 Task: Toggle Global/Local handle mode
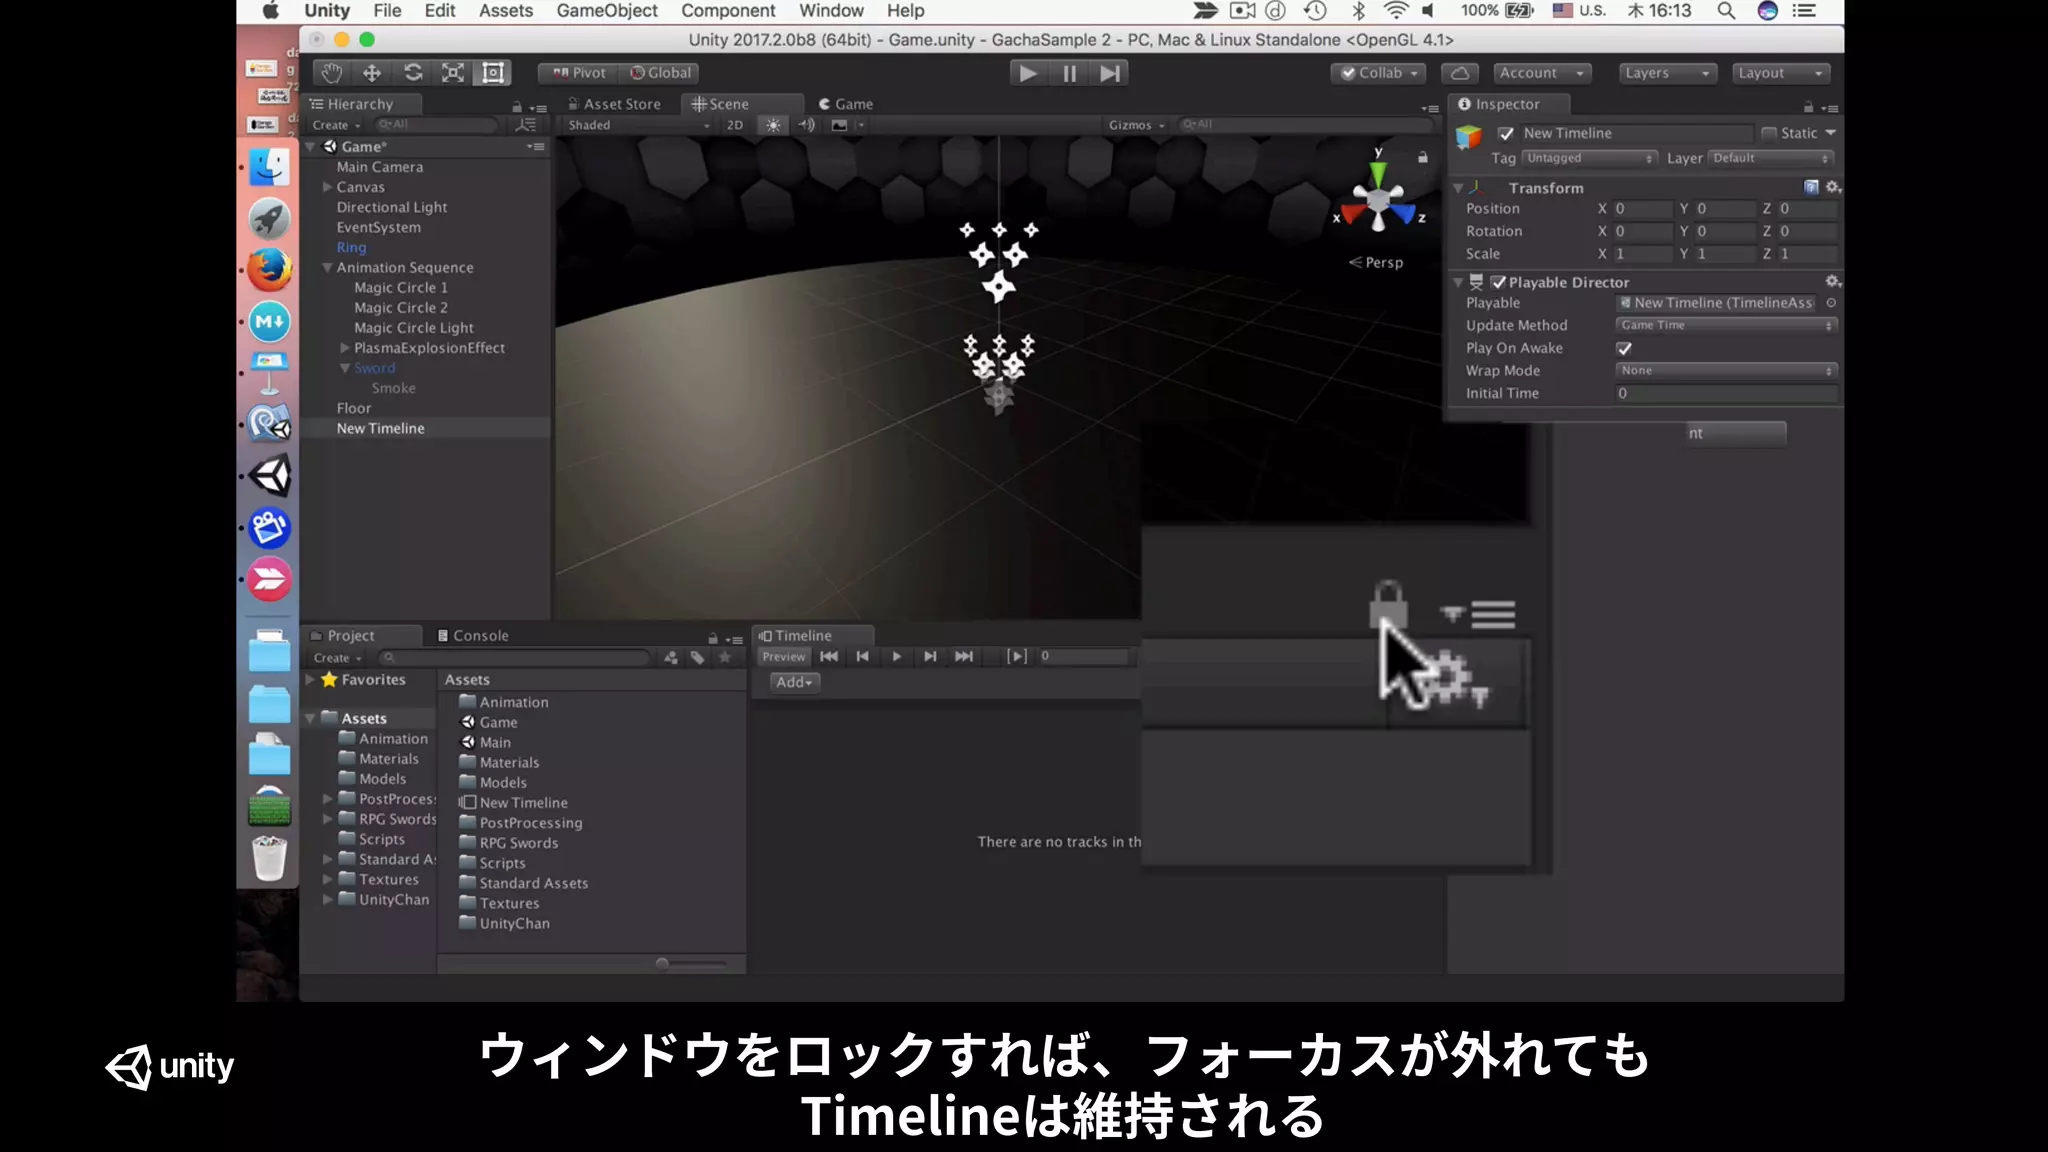660,73
